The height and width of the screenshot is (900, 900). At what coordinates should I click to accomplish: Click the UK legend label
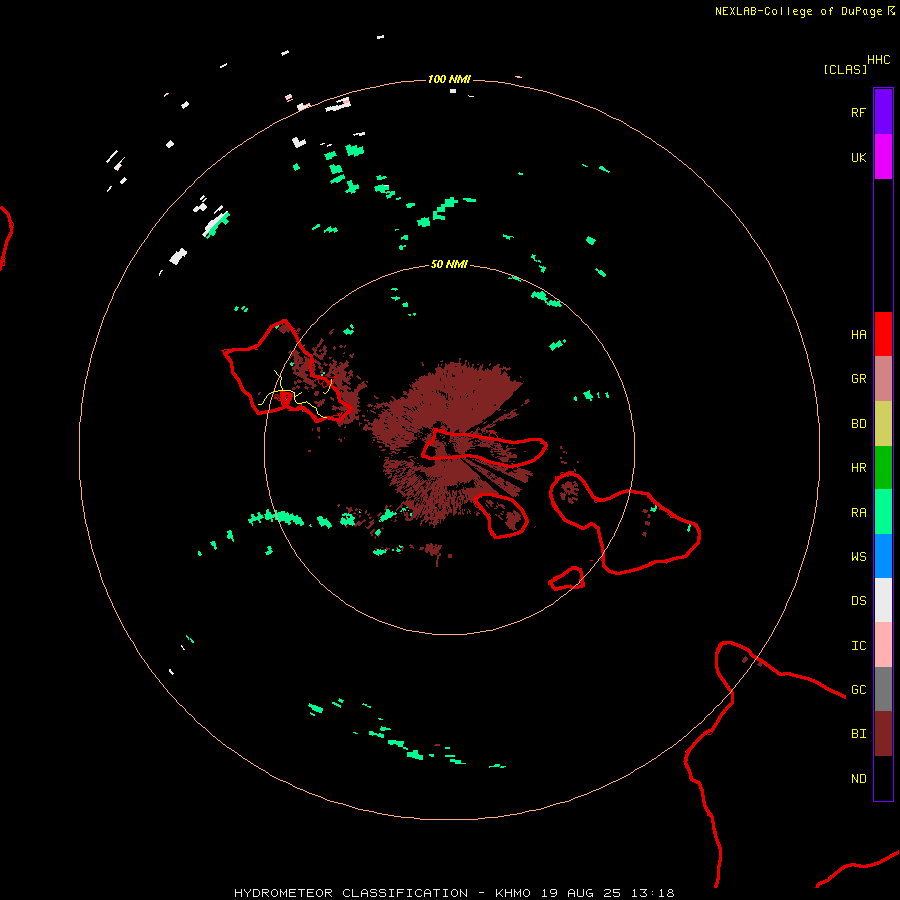coord(859,157)
